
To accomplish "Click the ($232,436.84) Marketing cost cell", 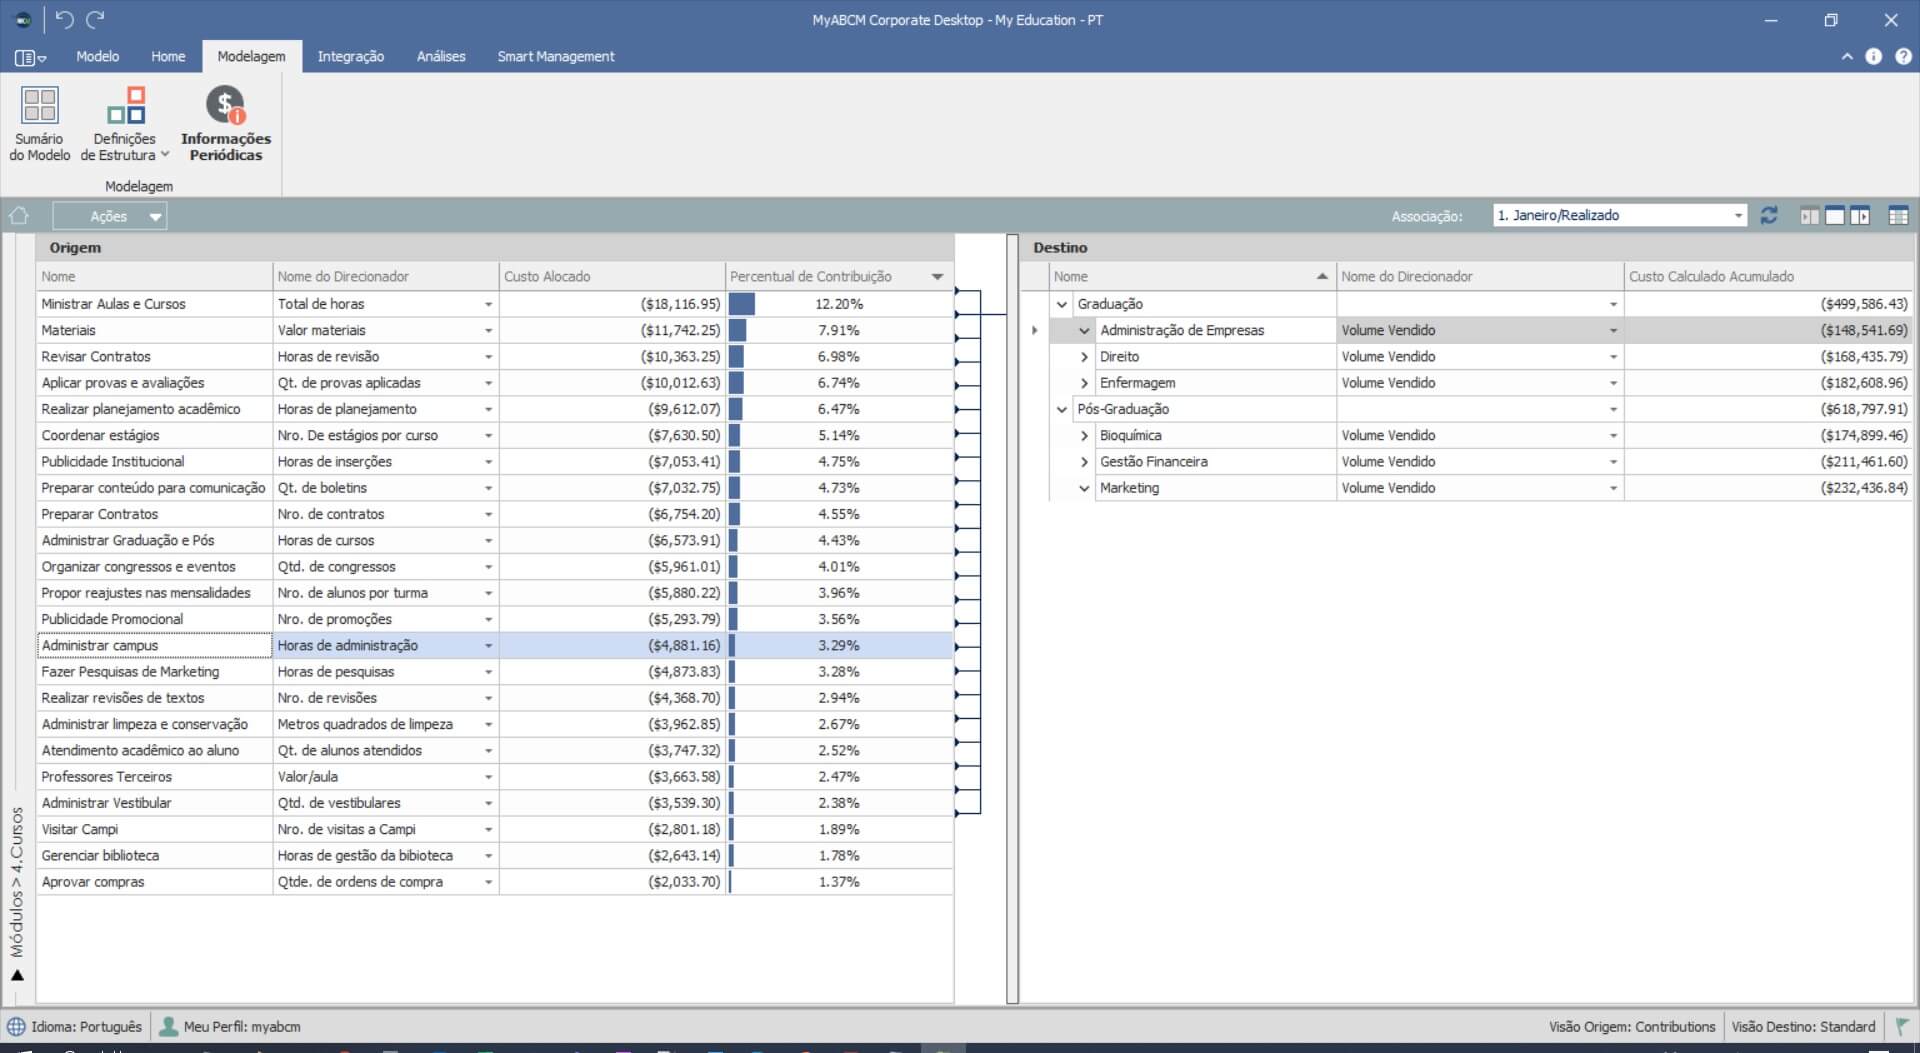I will pyautogui.click(x=1768, y=488).
